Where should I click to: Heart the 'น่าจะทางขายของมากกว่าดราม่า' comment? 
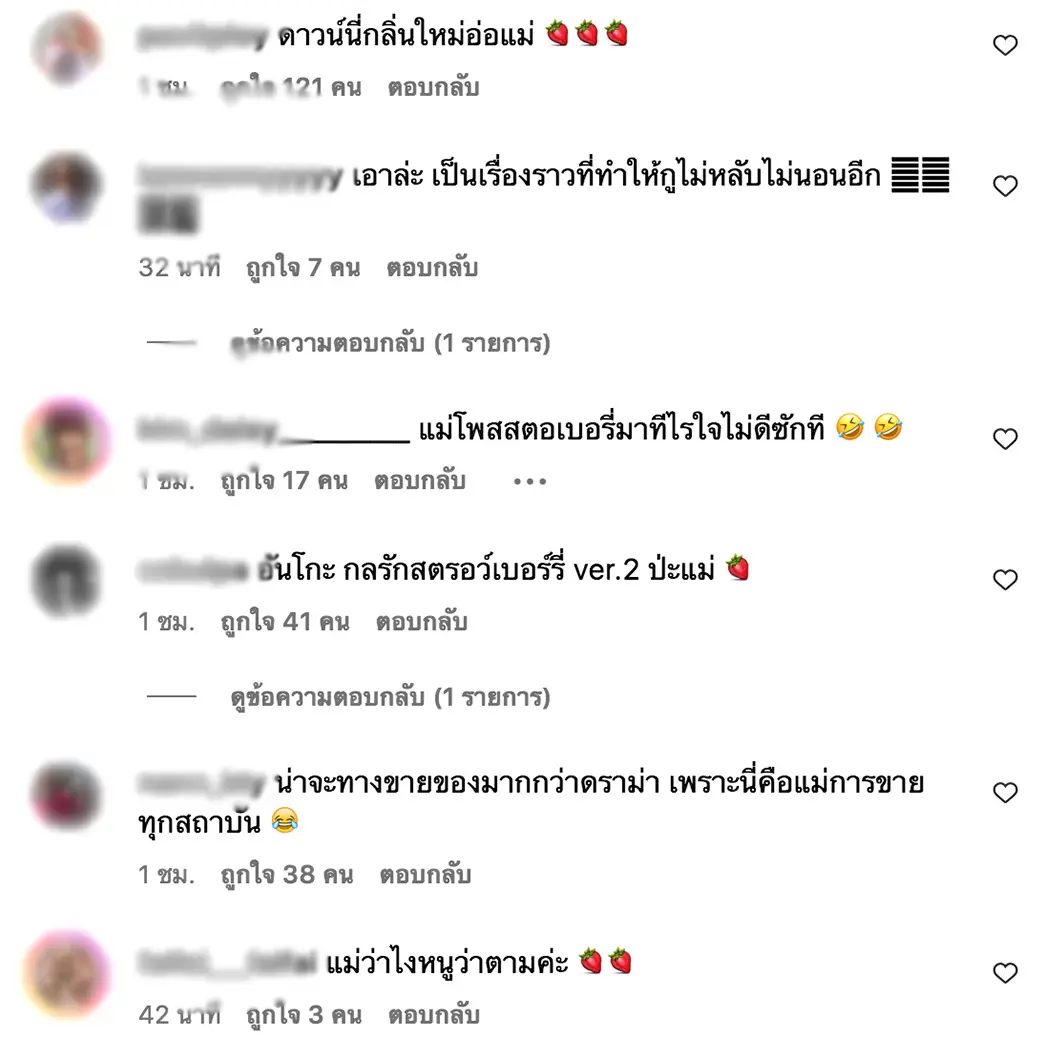tap(1005, 792)
